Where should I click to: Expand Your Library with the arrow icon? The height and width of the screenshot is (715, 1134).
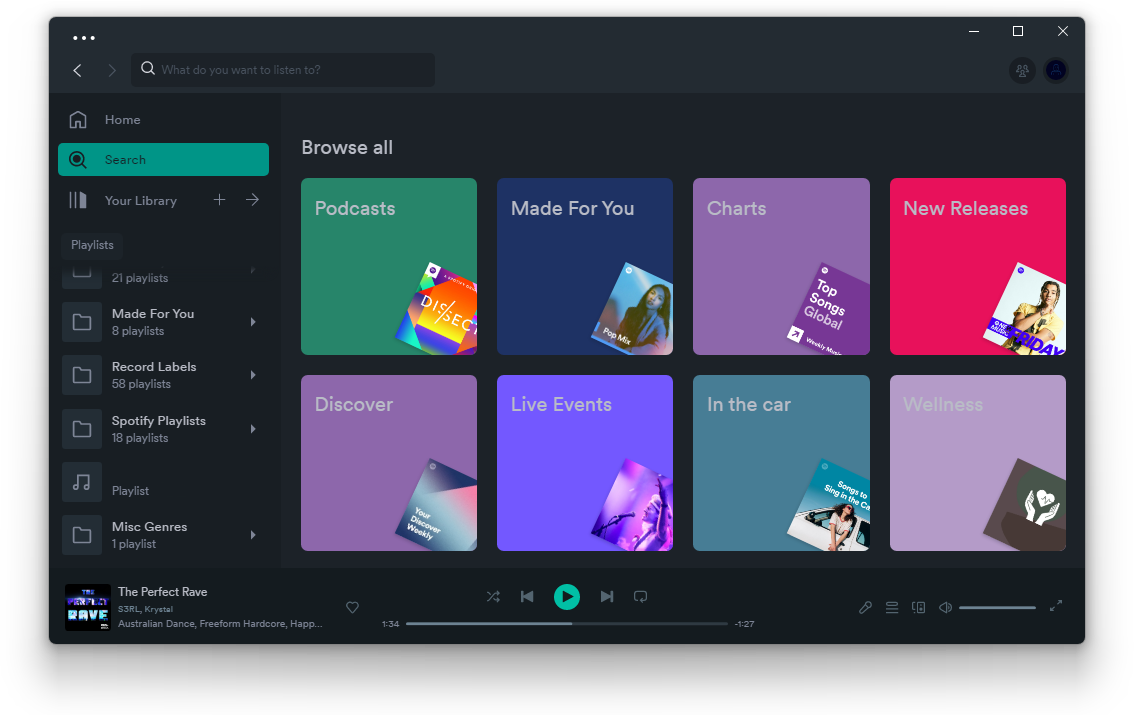coord(252,200)
